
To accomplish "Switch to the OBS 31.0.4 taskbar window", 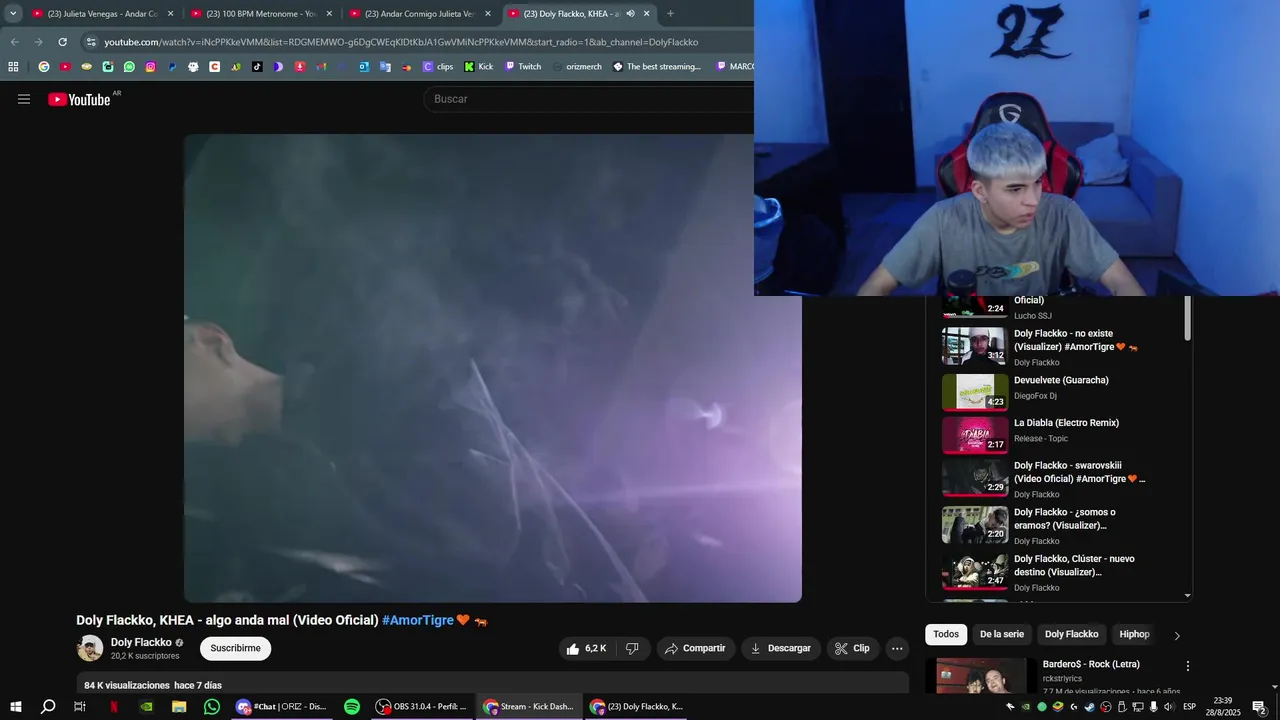I will coord(421,707).
